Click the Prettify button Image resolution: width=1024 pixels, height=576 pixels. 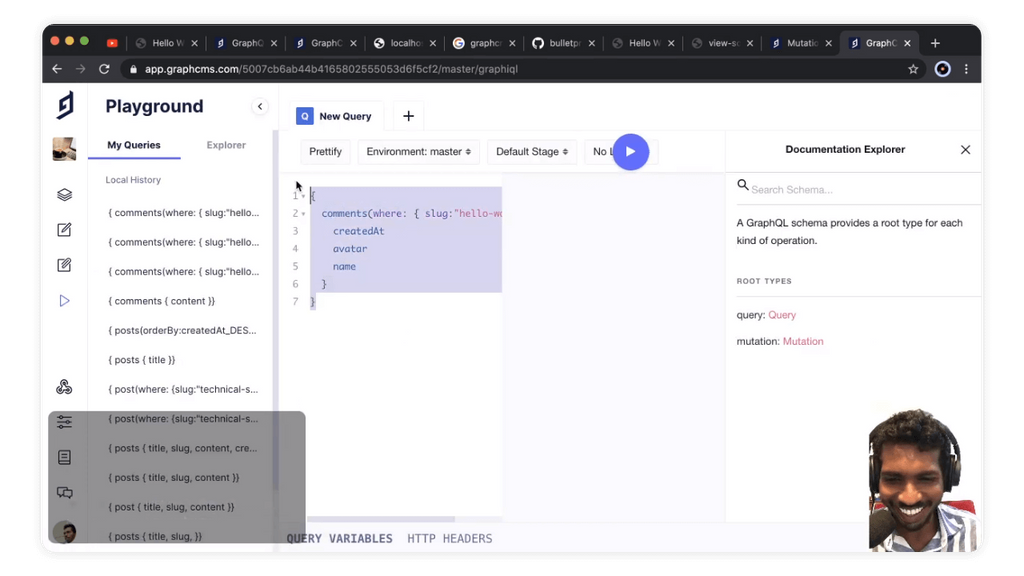(x=325, y=152)
